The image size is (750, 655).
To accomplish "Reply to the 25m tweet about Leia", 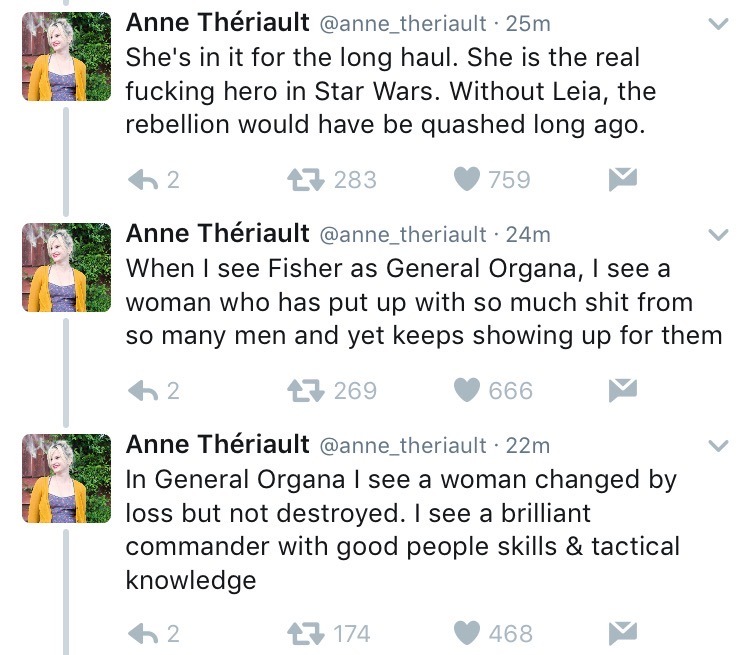I will (x=145, y=179).
